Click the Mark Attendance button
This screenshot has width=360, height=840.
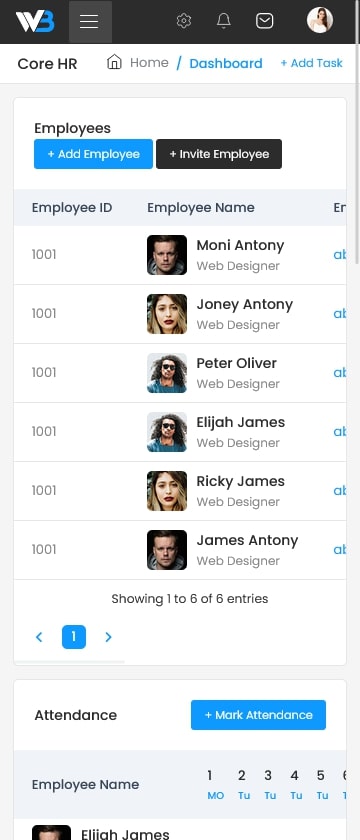tap(258, 715)
